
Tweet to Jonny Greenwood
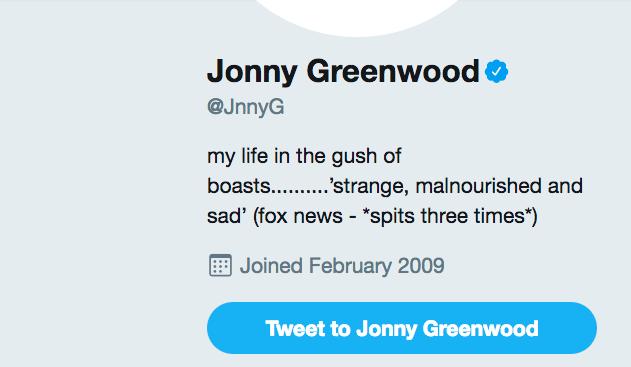point(402,328)
